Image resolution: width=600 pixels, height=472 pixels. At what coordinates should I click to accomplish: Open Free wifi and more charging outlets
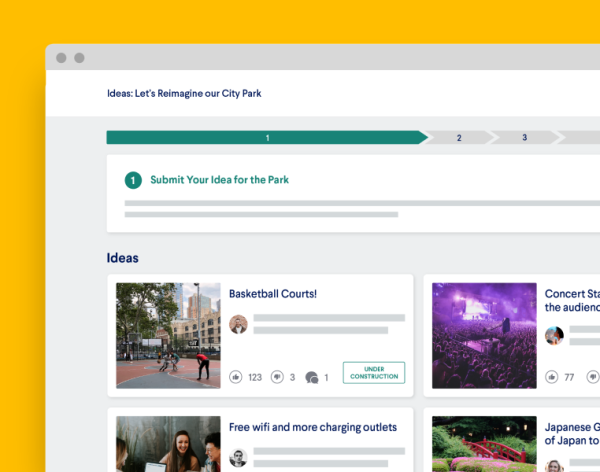click(x=313, y=427)
